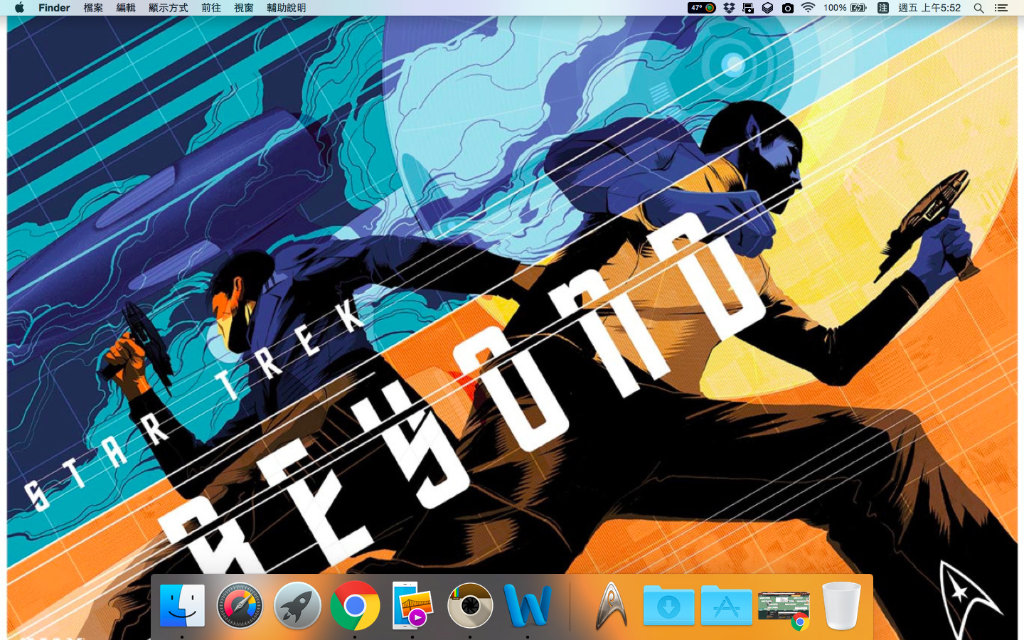Open the 前往 menu
Viewport: 1024px width, 640px height.
[x=211, y=8]
